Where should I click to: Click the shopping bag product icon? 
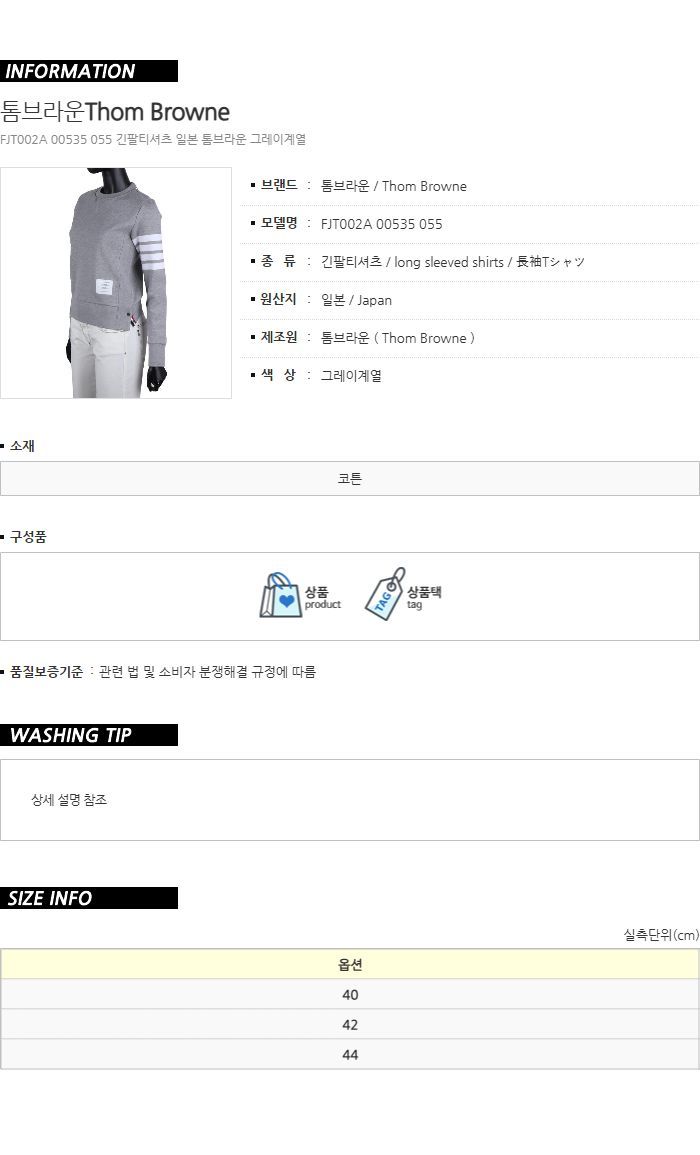280,595
